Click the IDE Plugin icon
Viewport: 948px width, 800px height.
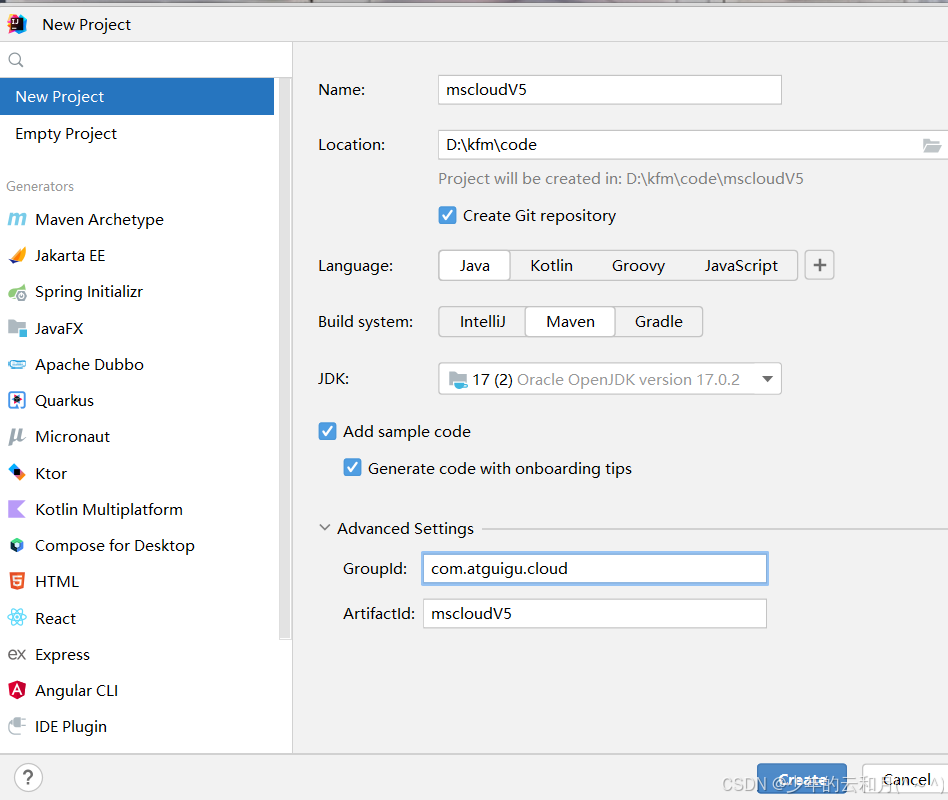pos(17,726)
